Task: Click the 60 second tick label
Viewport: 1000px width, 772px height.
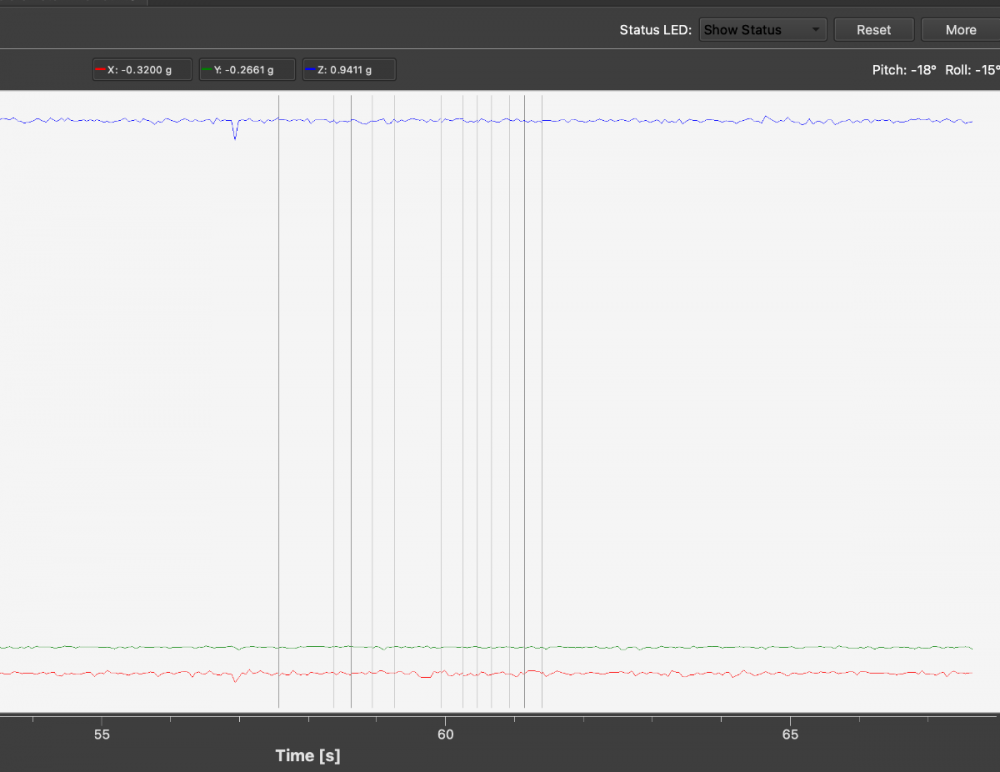Action: [446, 735]
